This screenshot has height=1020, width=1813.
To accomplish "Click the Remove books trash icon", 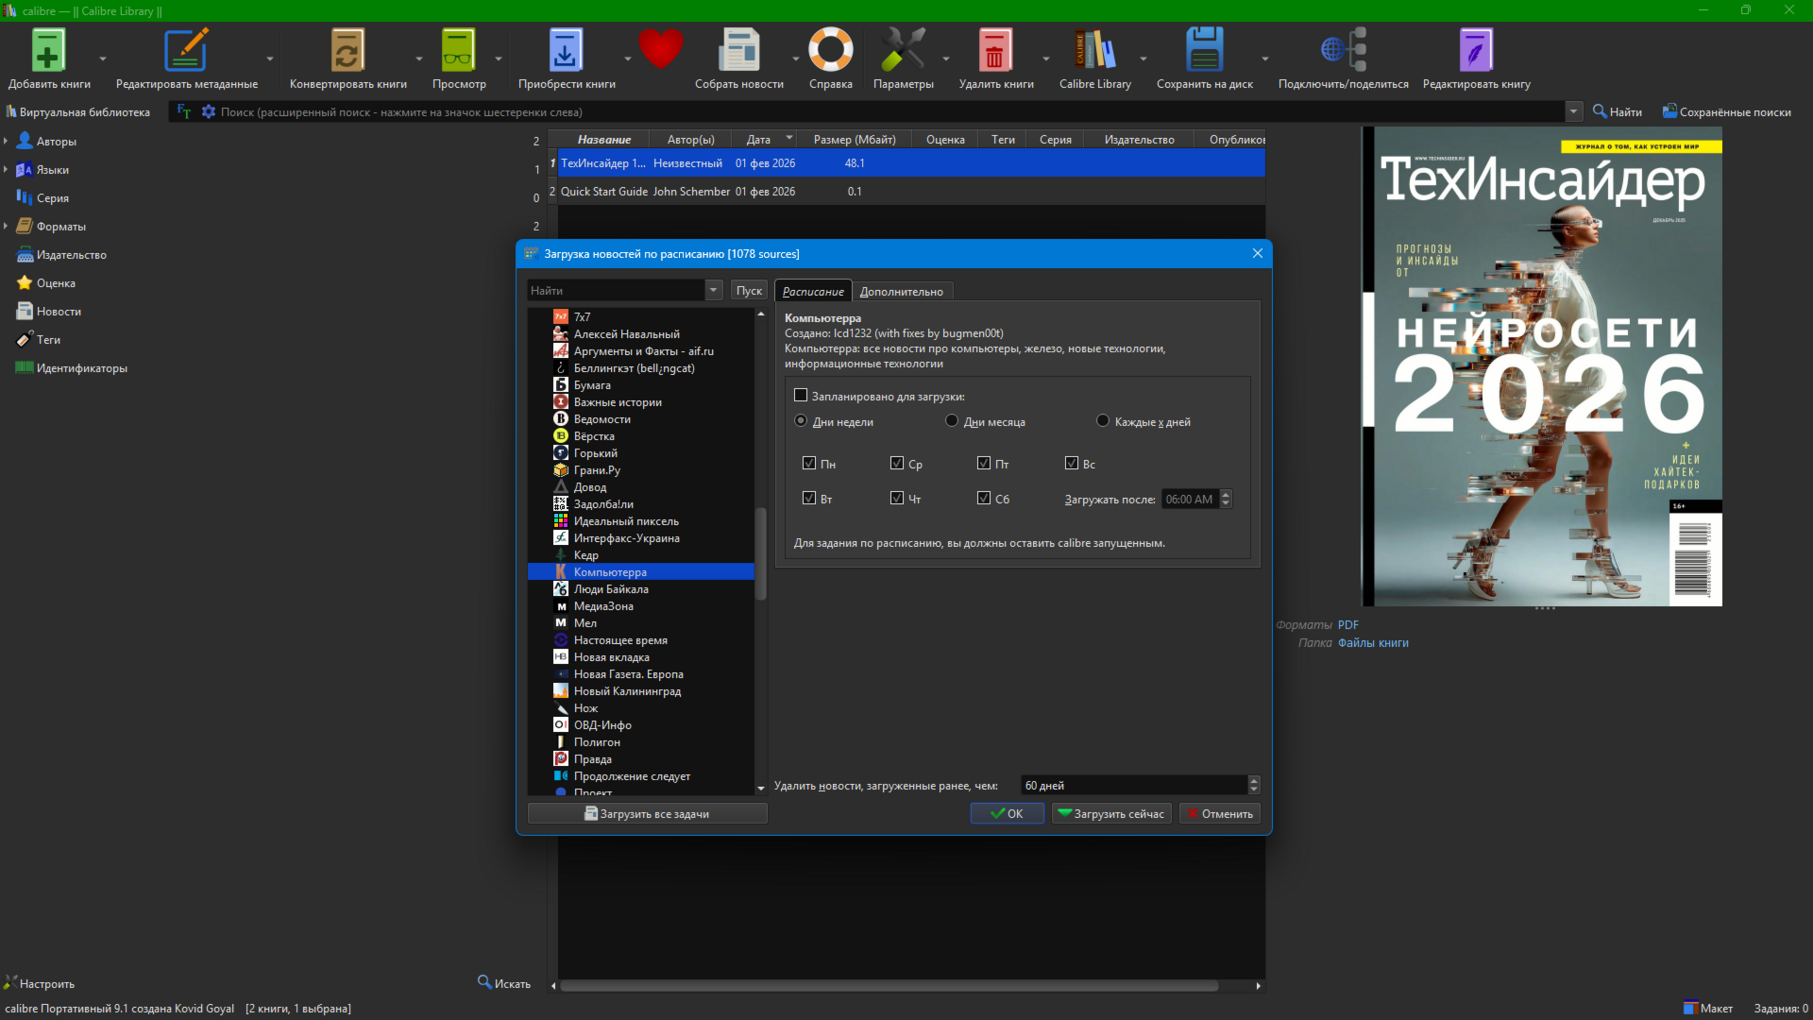I will (995, 52).
